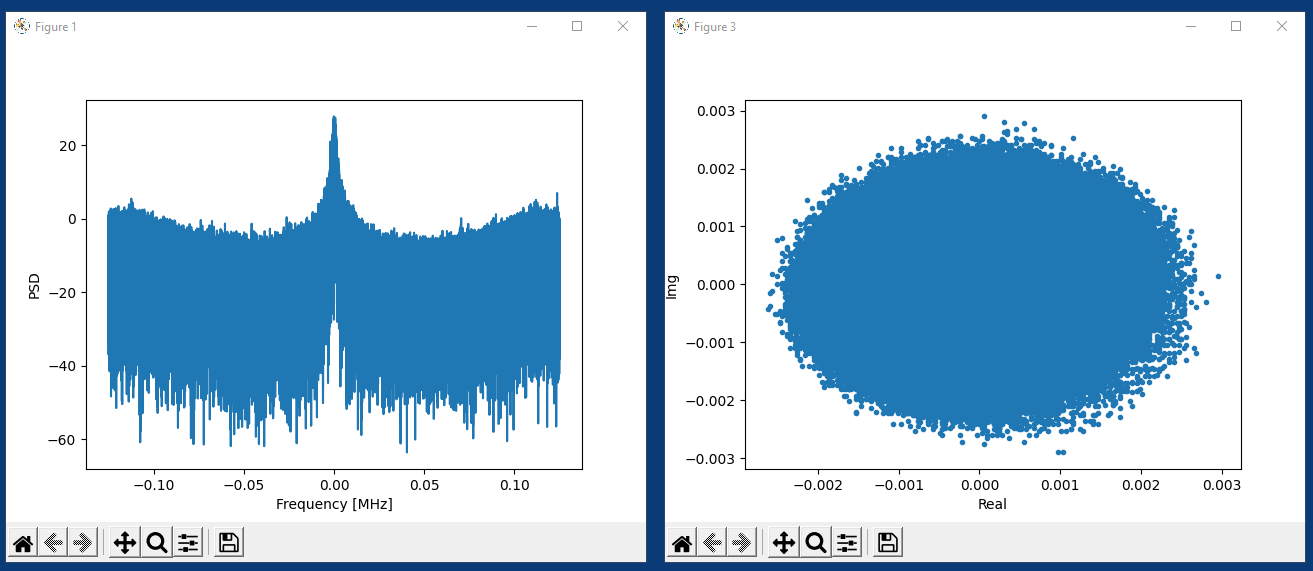Click the 'Frequency [MHz]' axis label

coord(334,504)
